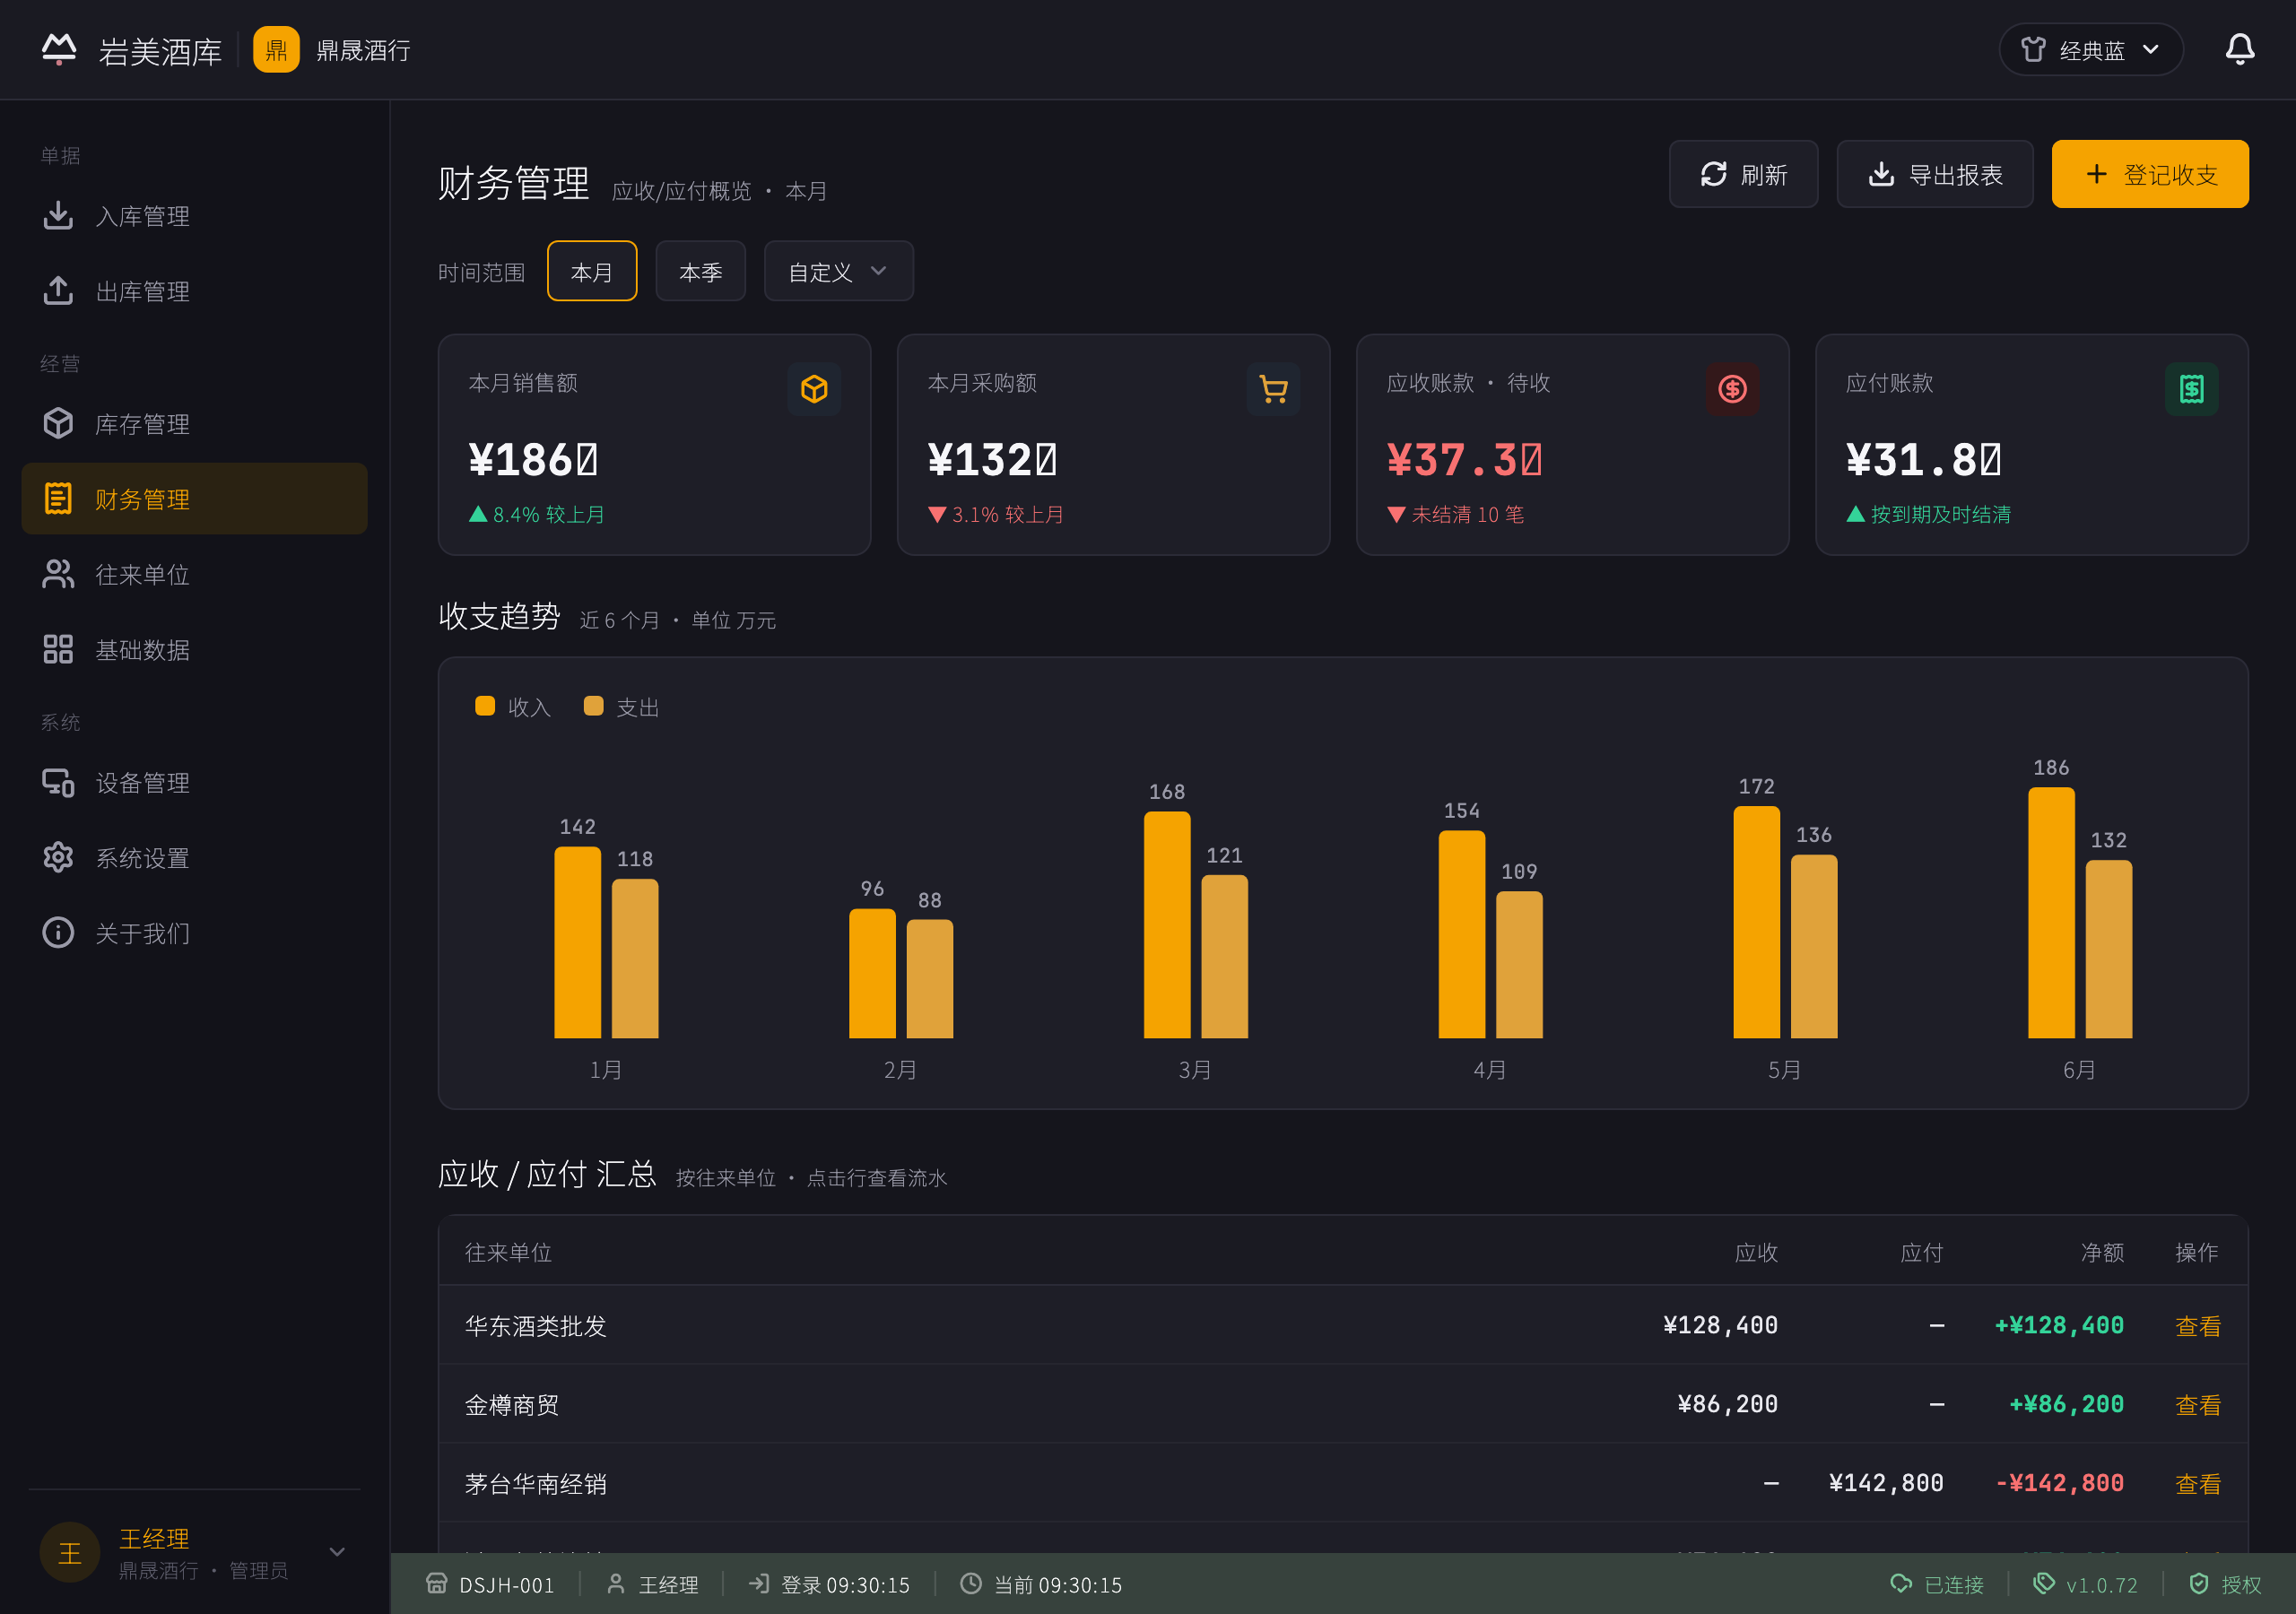
Task: Expand the 王经理 account menu chevron
Action: pyautogui.click(x=337, y=1552)
